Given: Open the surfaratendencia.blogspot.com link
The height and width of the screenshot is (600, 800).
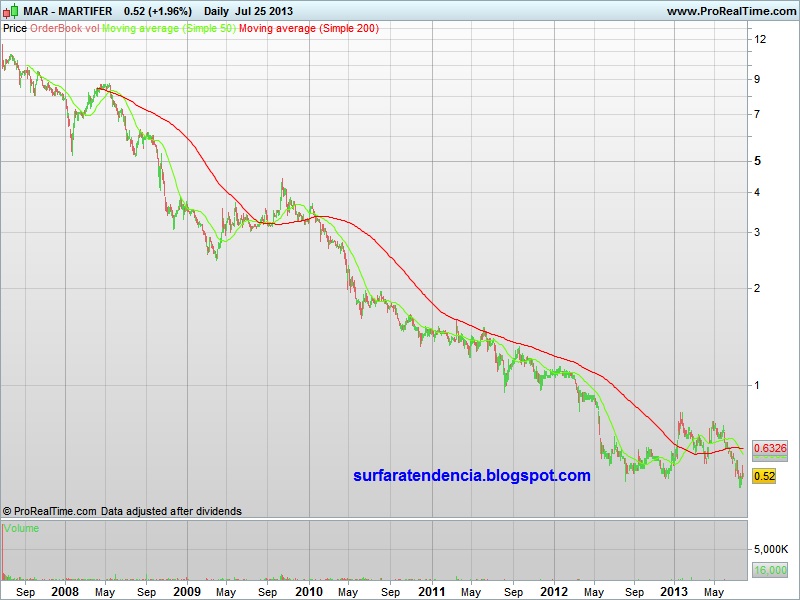Looking at the screenshot, I should (x=472, y=476).
